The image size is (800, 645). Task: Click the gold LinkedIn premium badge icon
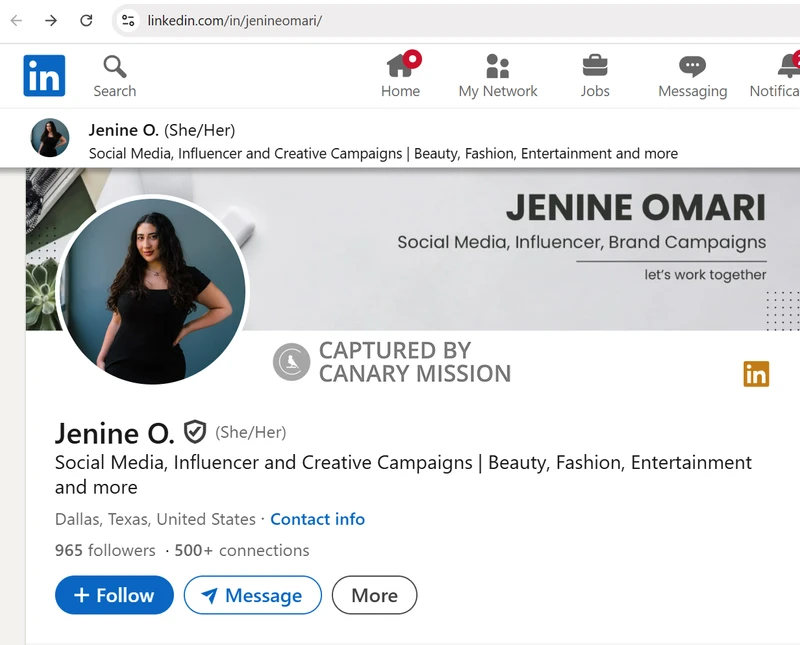756,374
